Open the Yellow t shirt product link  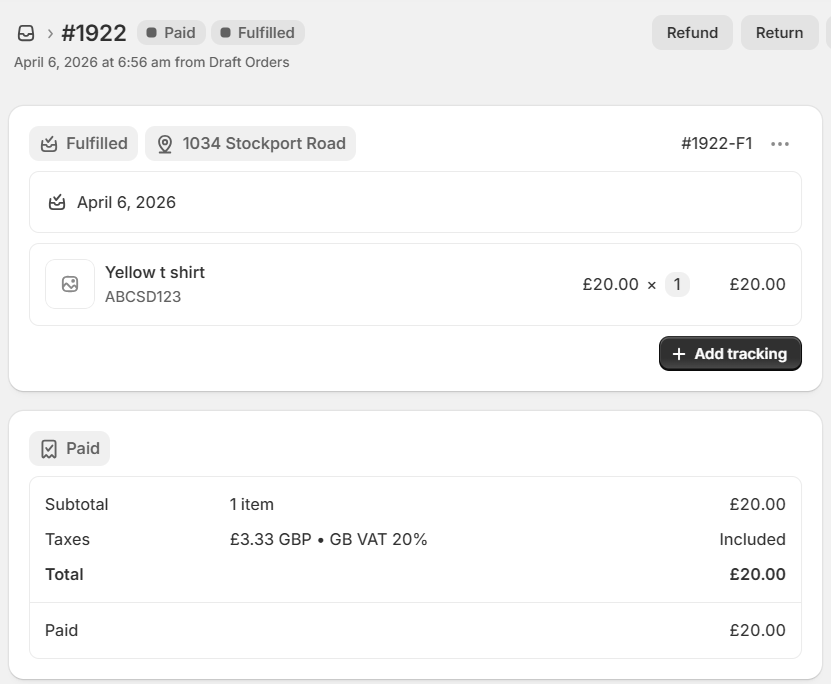coord(155,272)
